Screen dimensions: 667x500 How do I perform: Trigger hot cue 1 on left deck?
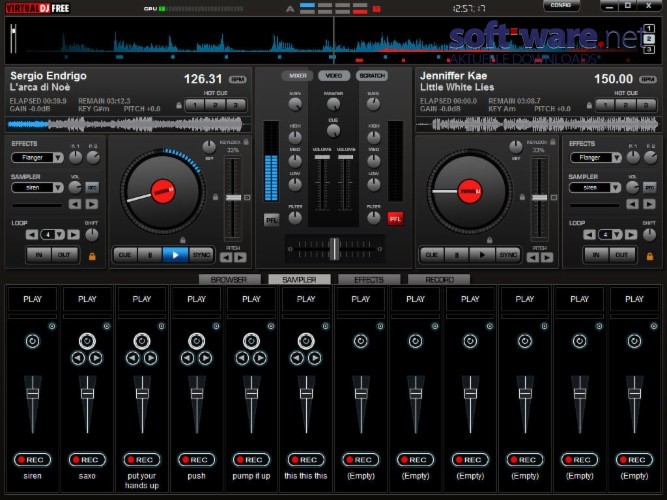(195, 105)
